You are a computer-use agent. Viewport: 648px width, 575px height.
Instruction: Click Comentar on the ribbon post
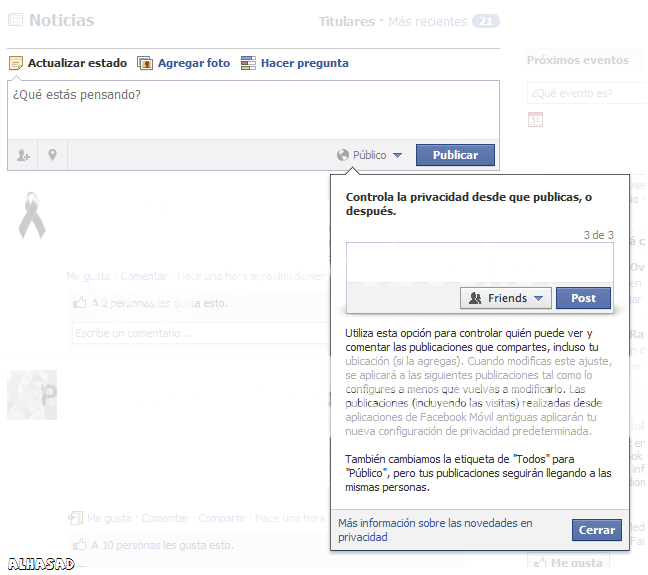pos(143,276)
